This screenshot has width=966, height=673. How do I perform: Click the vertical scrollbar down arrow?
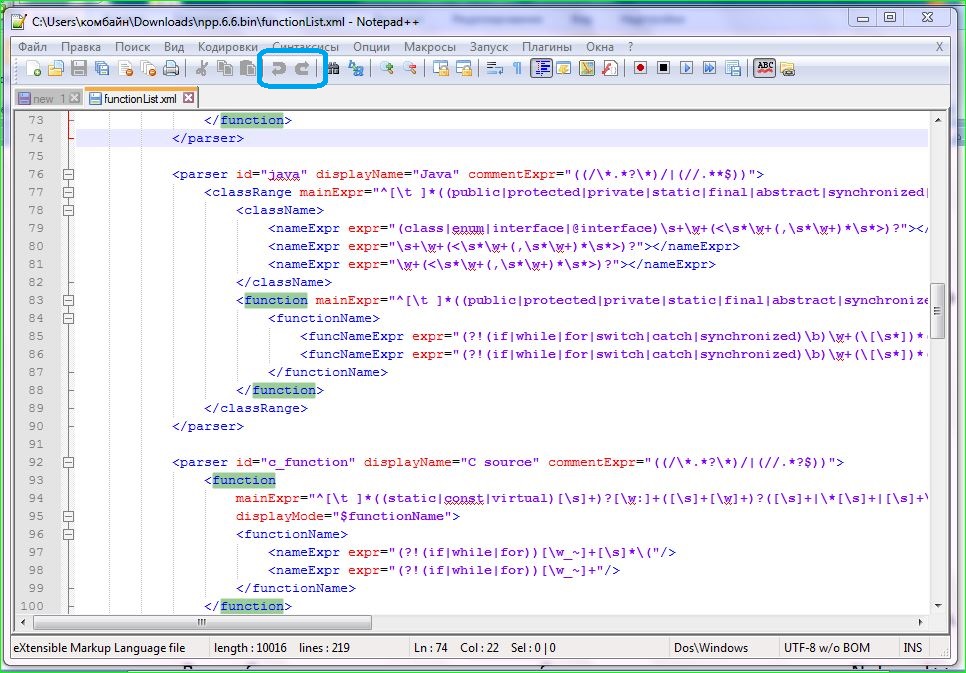tap(938, 606)
